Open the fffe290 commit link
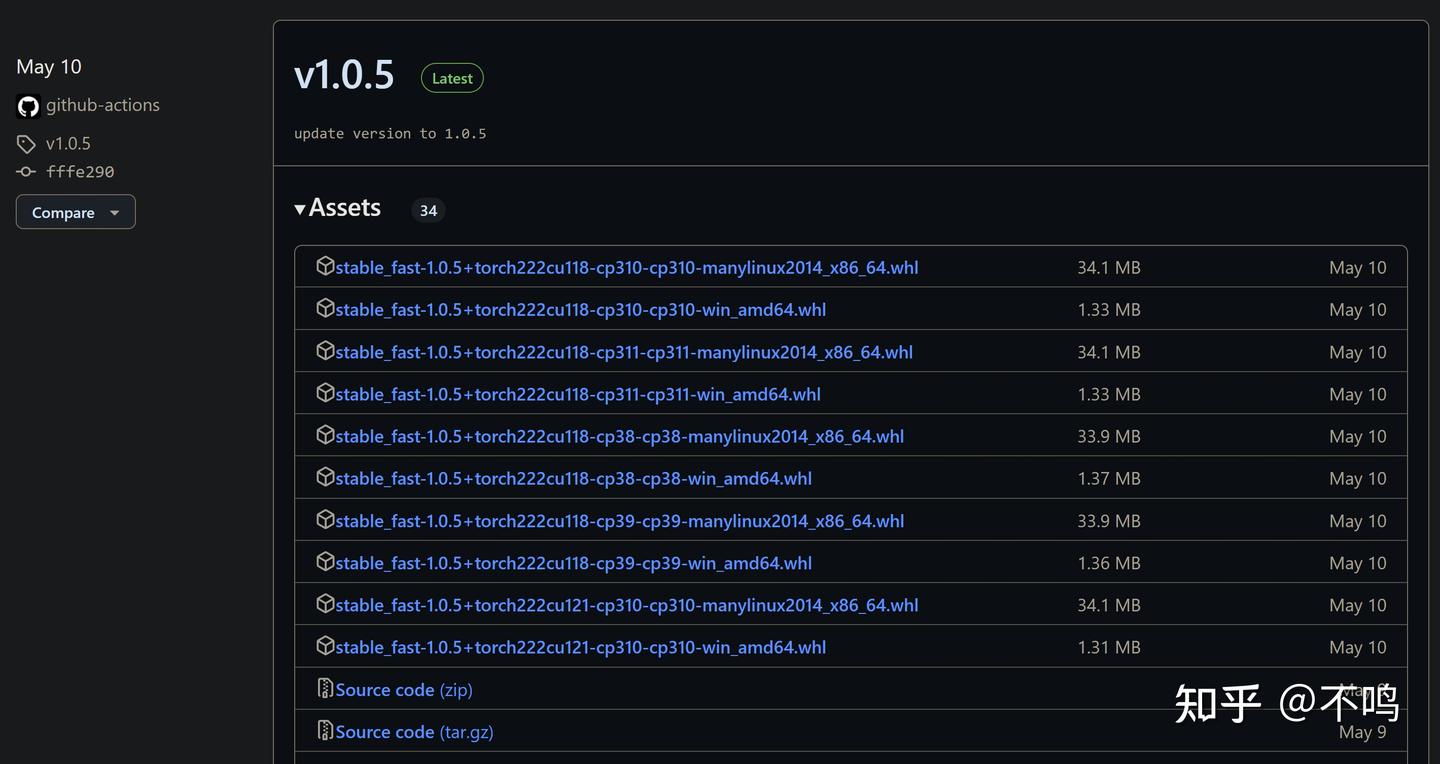 [80, 172]
